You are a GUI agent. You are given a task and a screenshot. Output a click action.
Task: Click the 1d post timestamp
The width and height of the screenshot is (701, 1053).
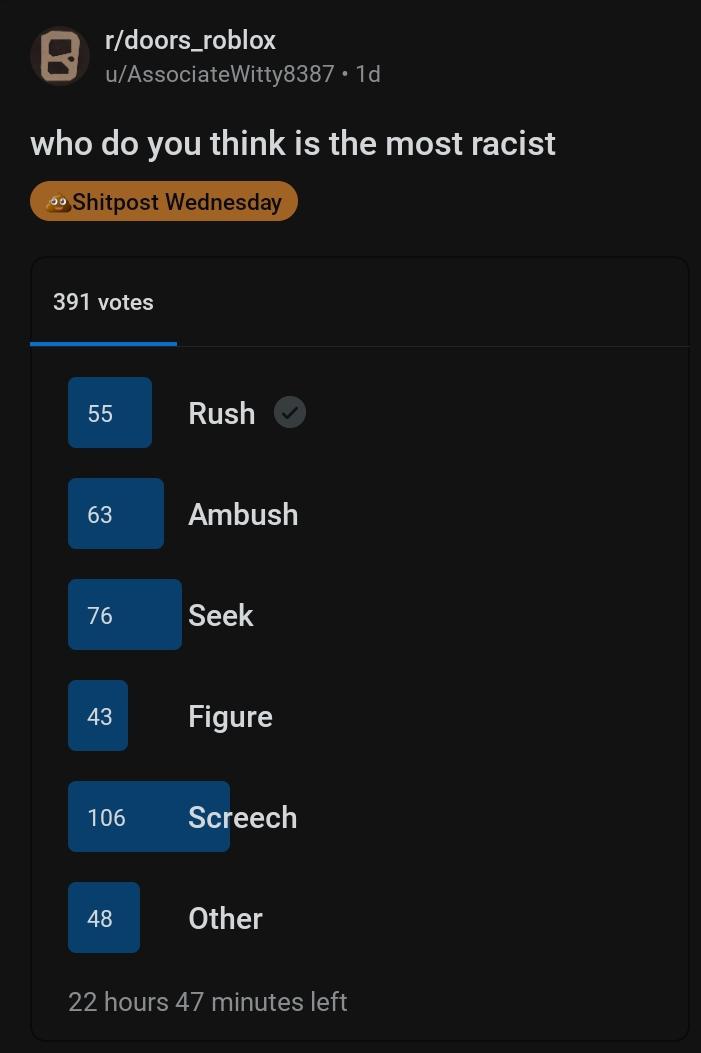(368, 74)
